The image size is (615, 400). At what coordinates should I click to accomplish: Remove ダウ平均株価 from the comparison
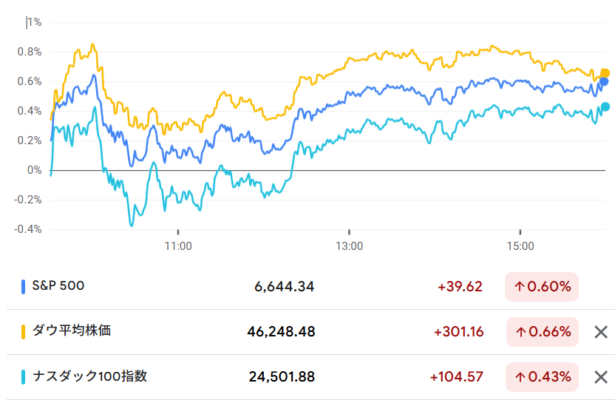[600, 332]
